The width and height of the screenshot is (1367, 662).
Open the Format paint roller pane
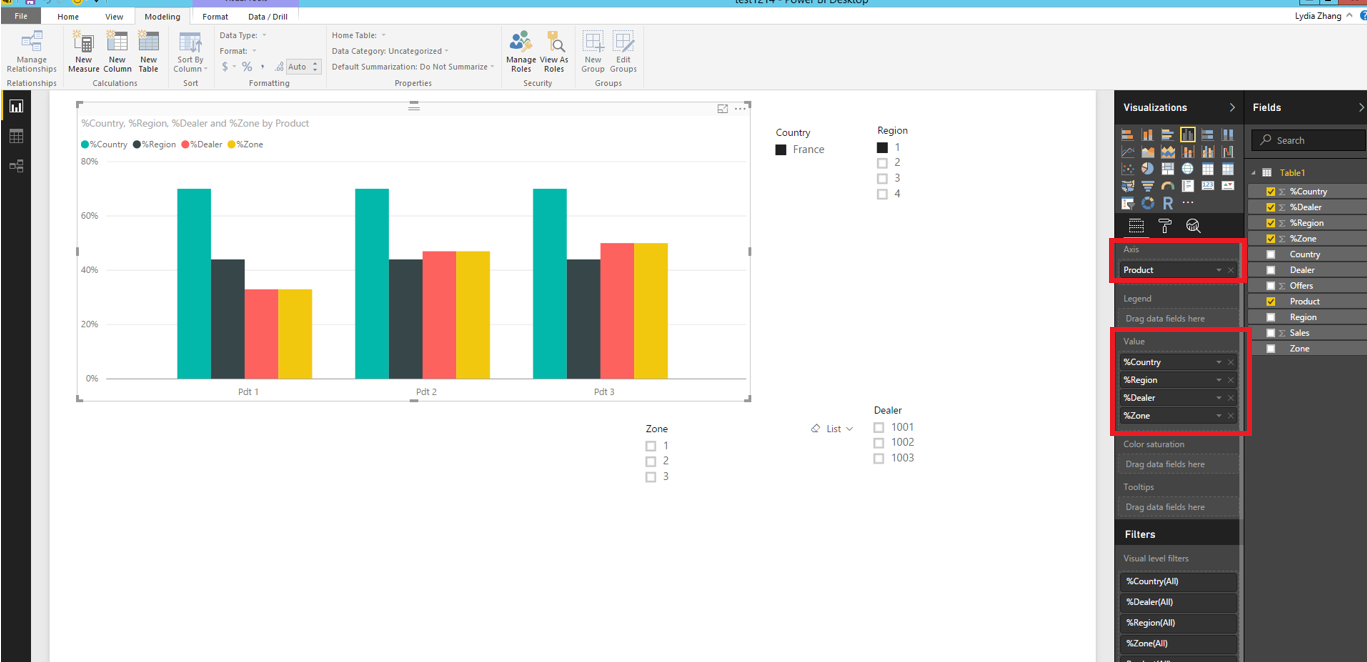[1165, 226]
